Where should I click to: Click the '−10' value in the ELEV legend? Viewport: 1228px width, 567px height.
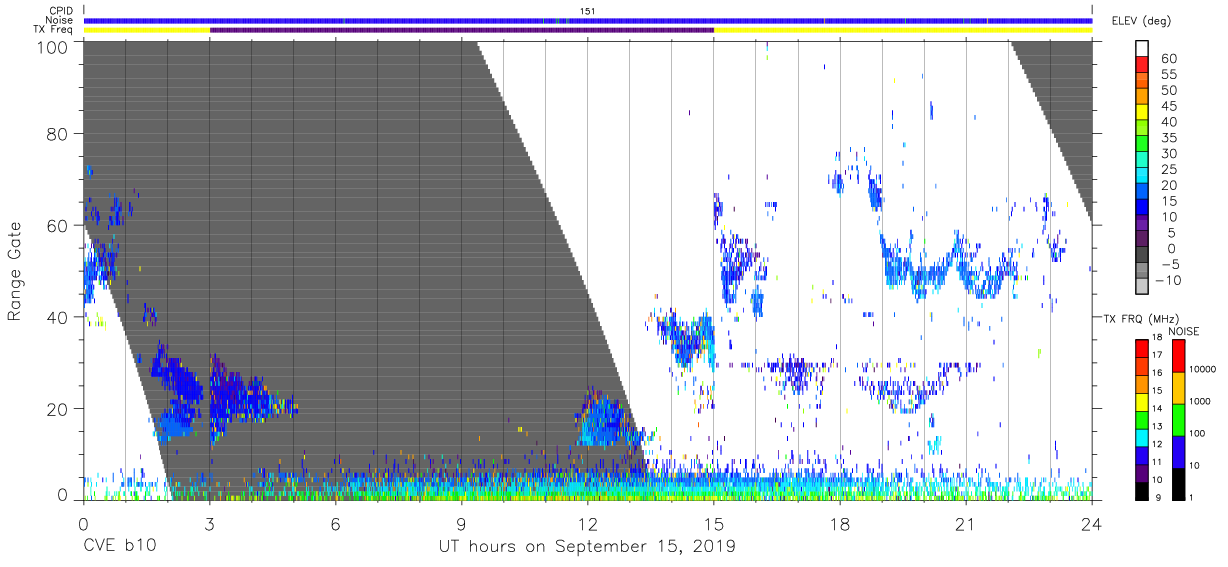[1168, 280]
